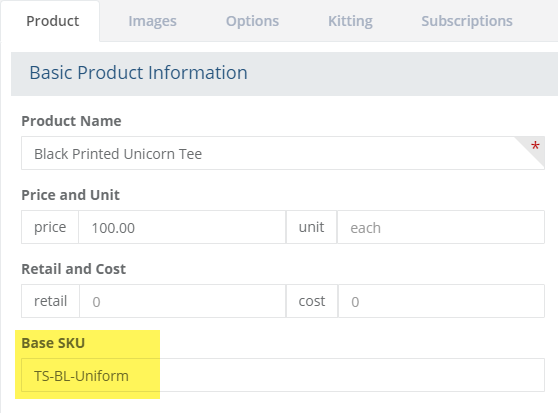Click the cost addon label
558x413 pixels.
(x=312, y=301)
